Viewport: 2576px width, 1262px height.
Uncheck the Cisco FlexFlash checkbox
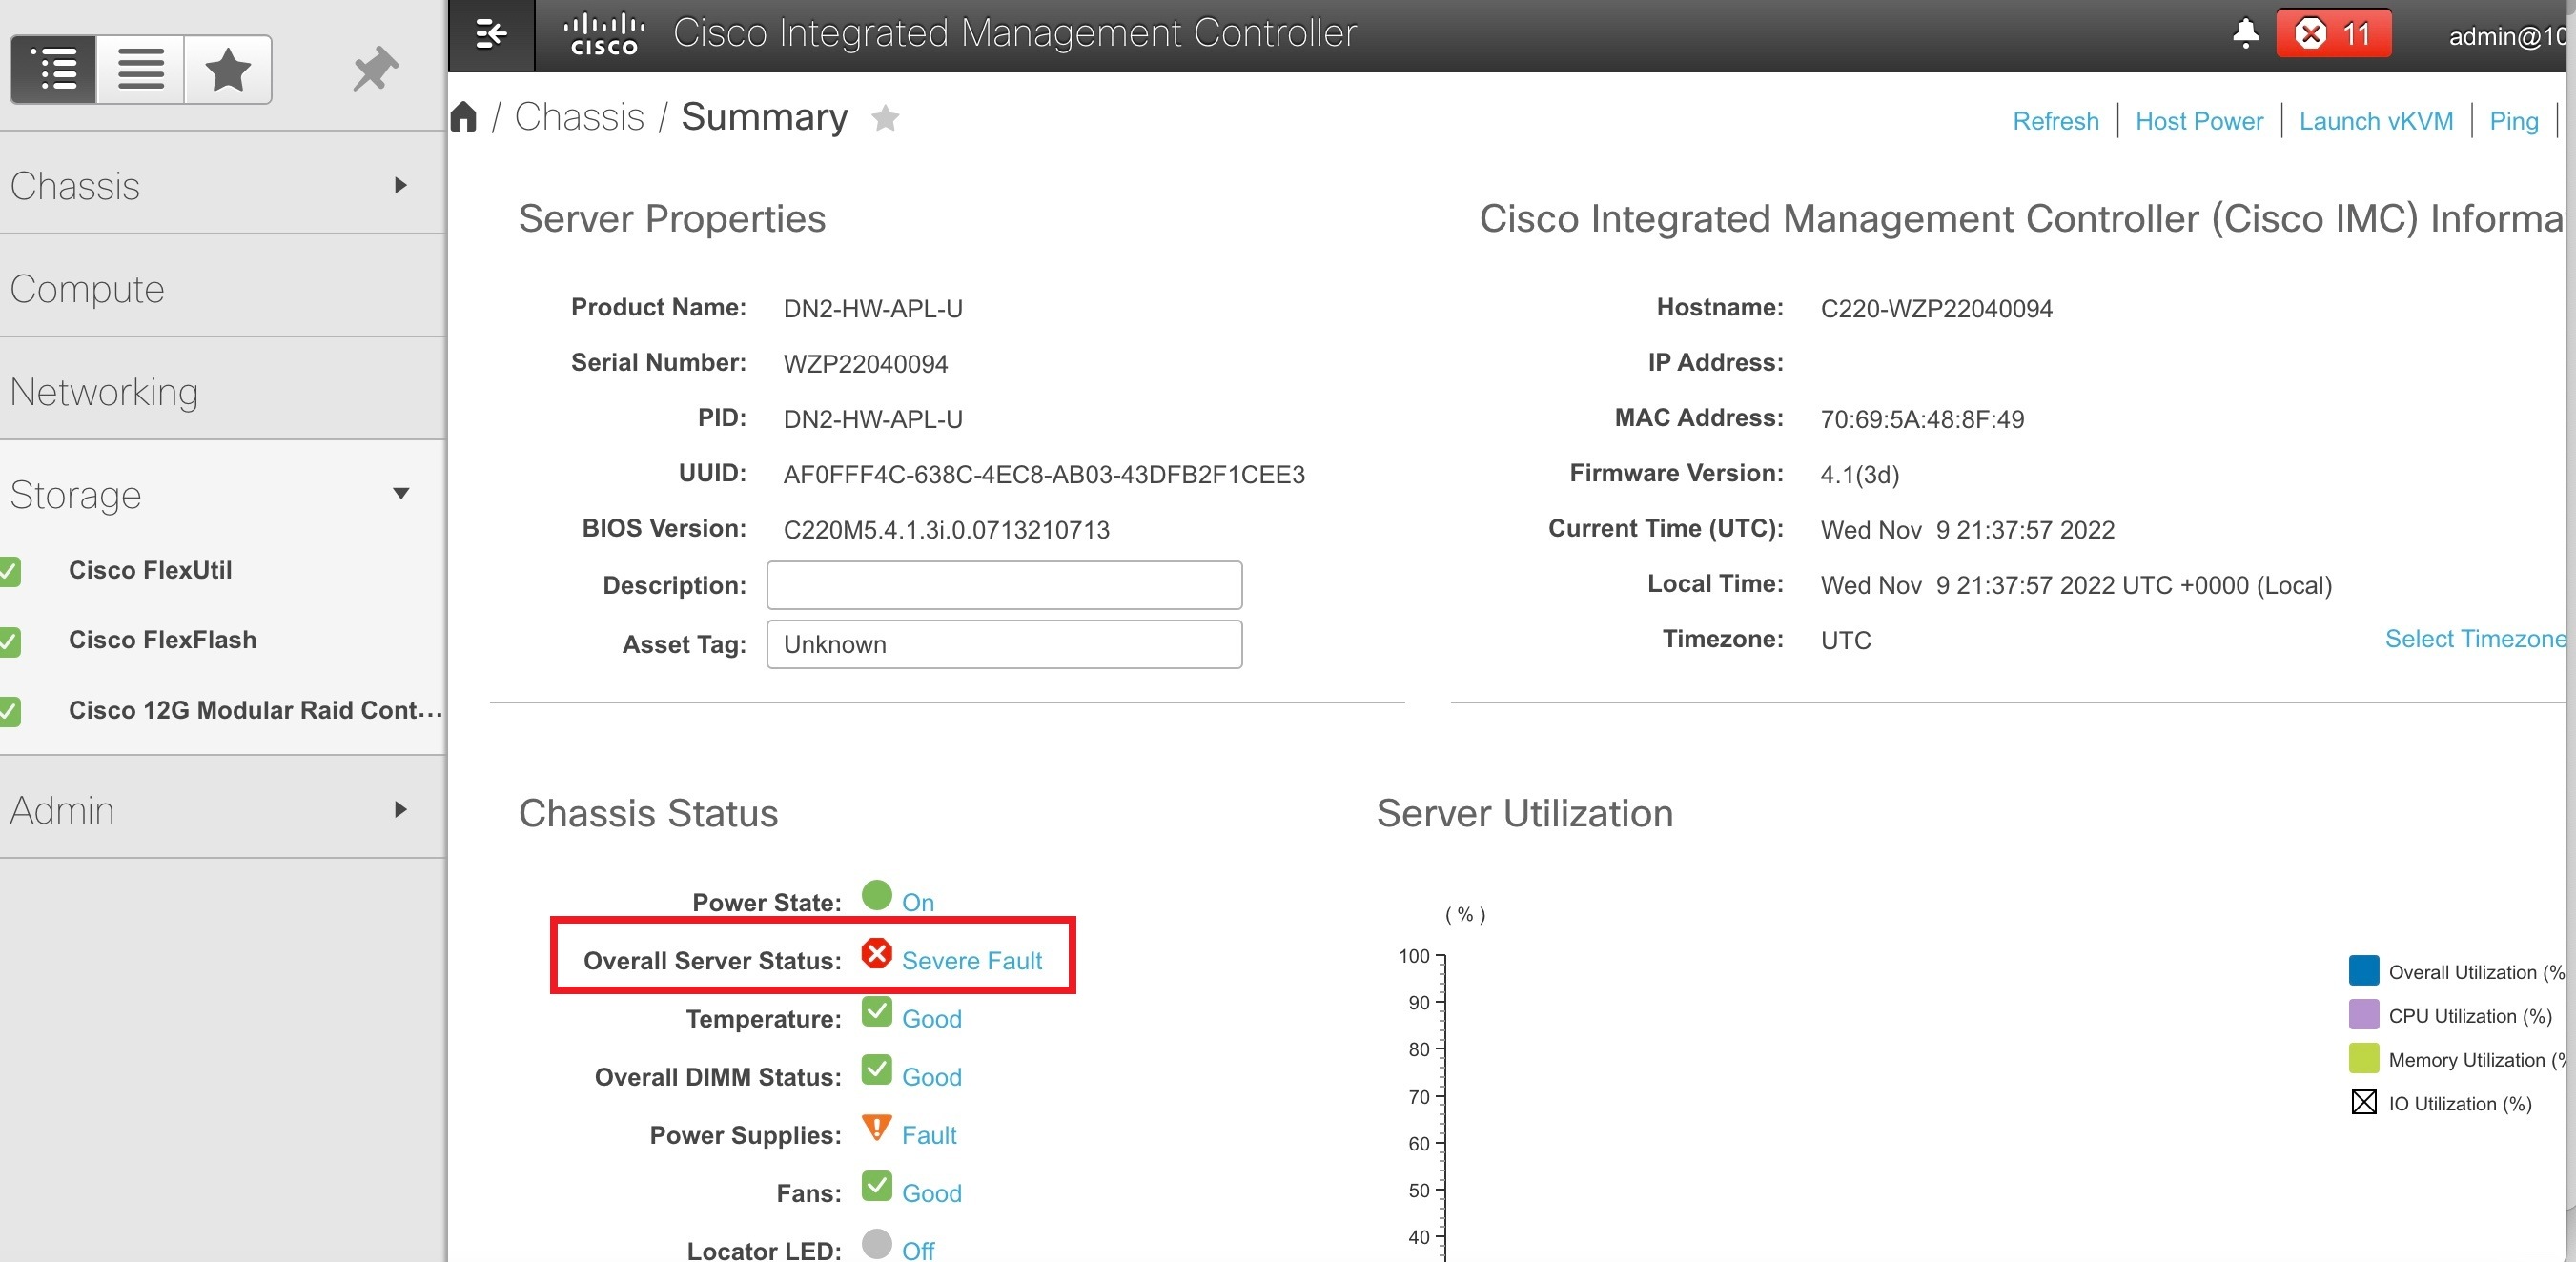pyautogui.click(x=12, y=641)
